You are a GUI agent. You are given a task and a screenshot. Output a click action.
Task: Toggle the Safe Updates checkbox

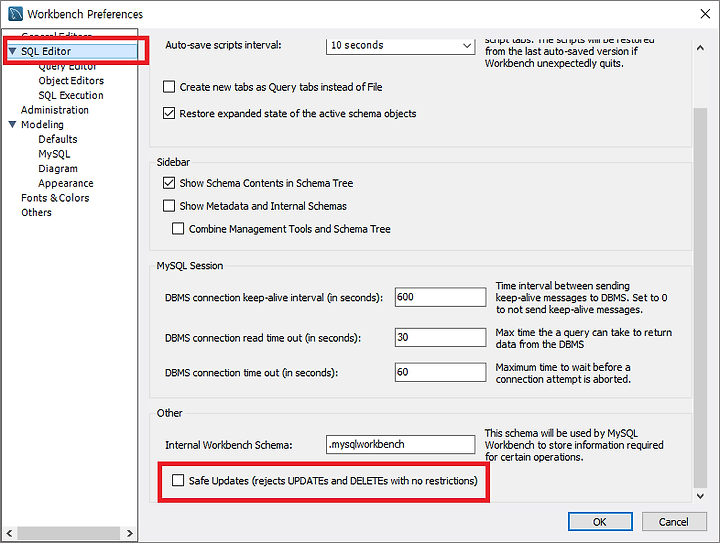pyautogui.click(x=178, y=480)
